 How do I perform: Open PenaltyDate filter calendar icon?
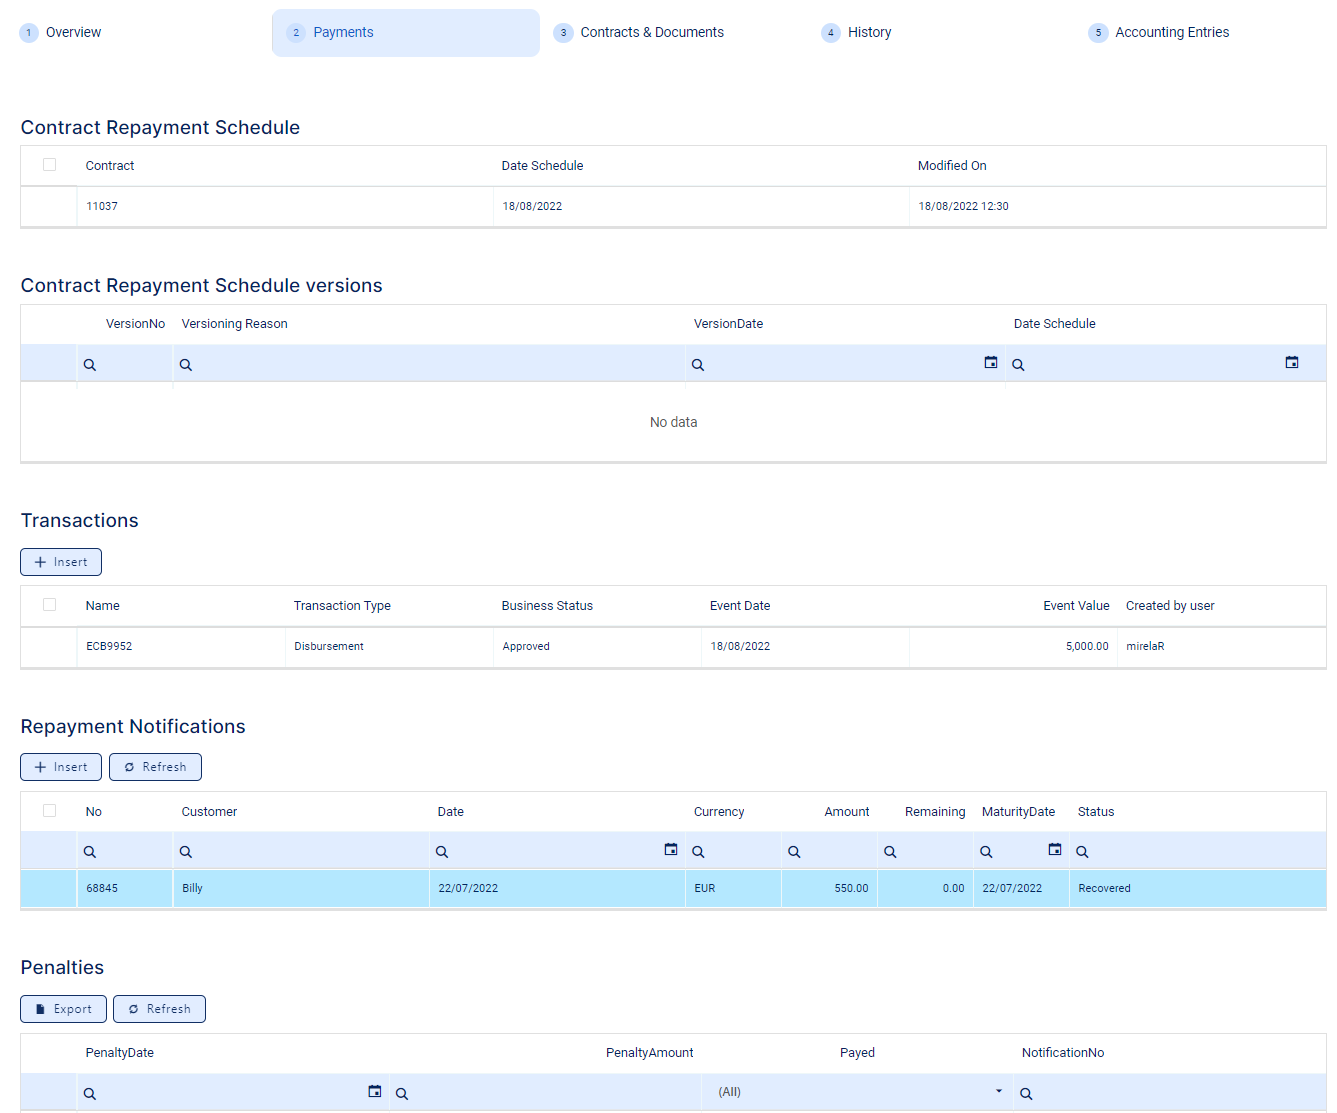(374, 1092)
